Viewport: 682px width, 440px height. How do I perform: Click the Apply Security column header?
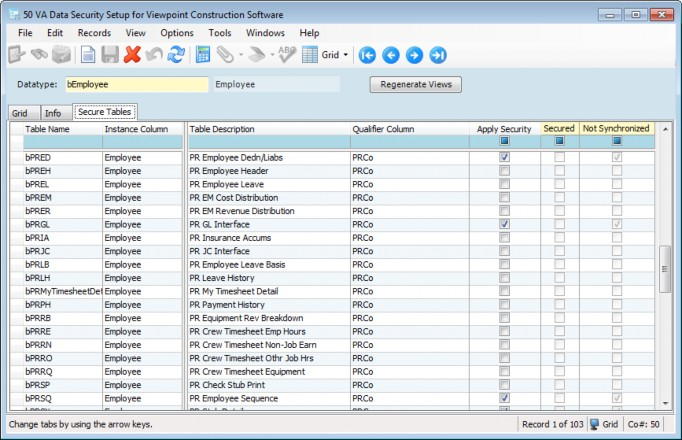point(505,129)
